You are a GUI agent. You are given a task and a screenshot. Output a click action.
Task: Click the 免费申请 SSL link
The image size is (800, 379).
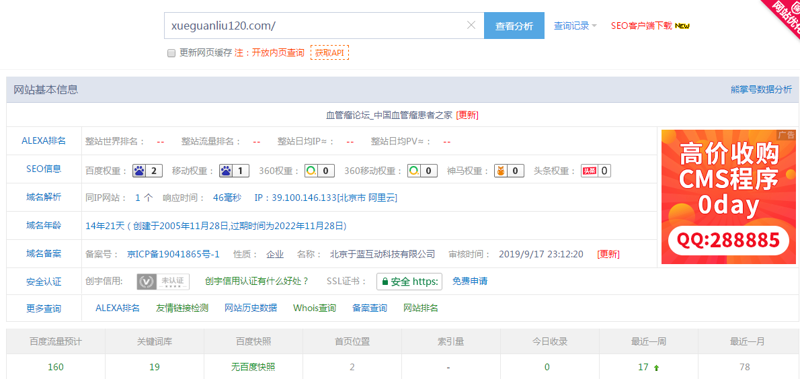tap(469, 281)
